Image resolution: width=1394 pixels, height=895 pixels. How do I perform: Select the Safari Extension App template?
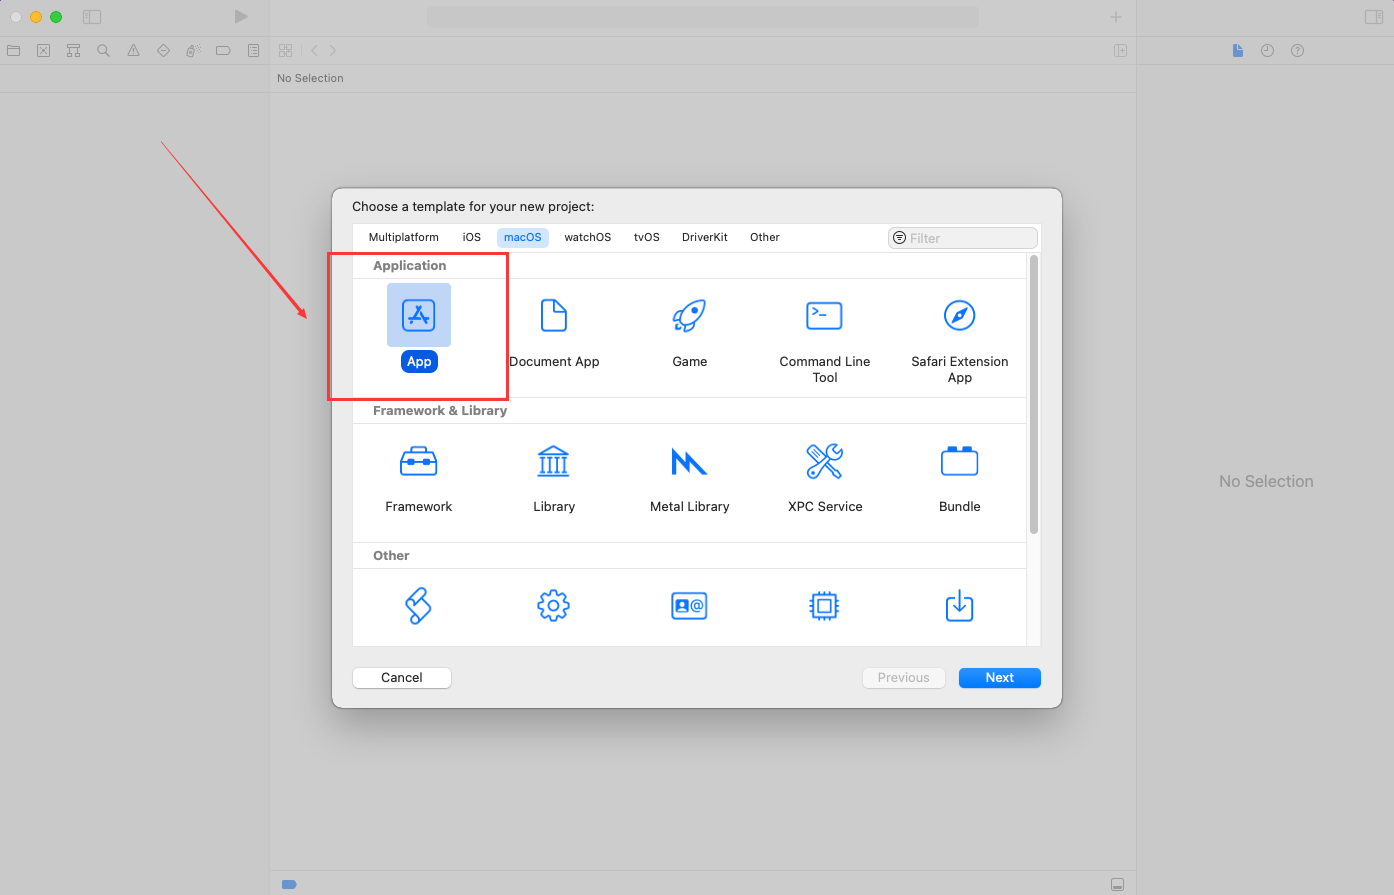(x=959, y=316)
